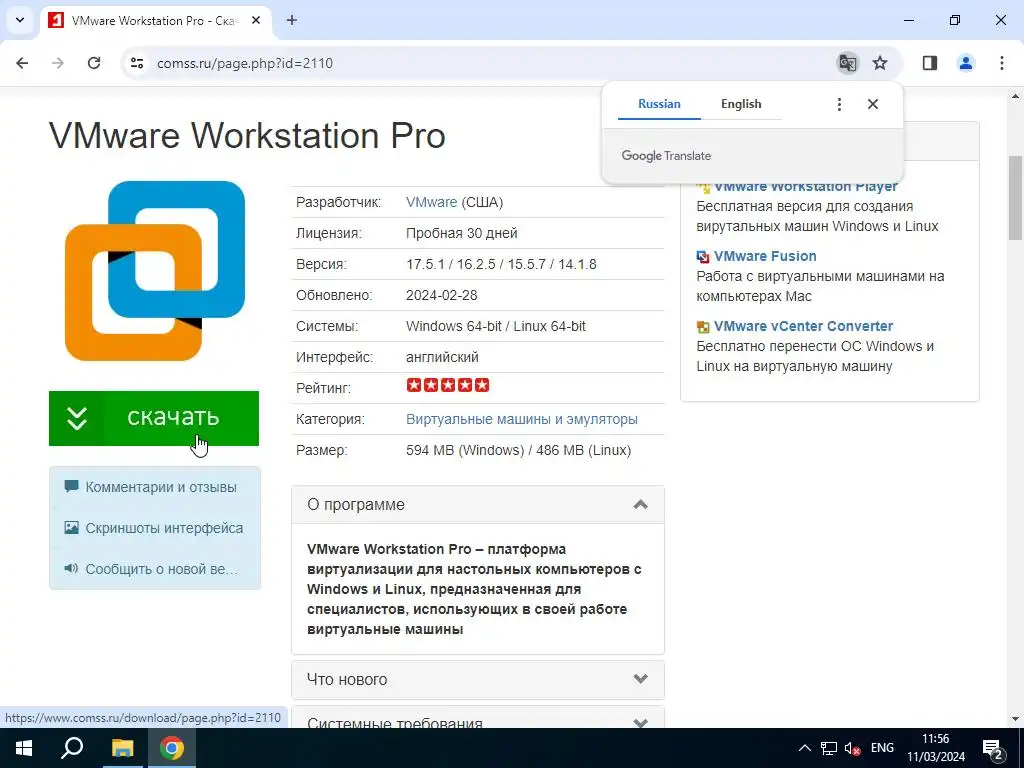Open Виртуальные машины и эмуляторы category link
This screenshot has height=768, width=1024.
522,419
